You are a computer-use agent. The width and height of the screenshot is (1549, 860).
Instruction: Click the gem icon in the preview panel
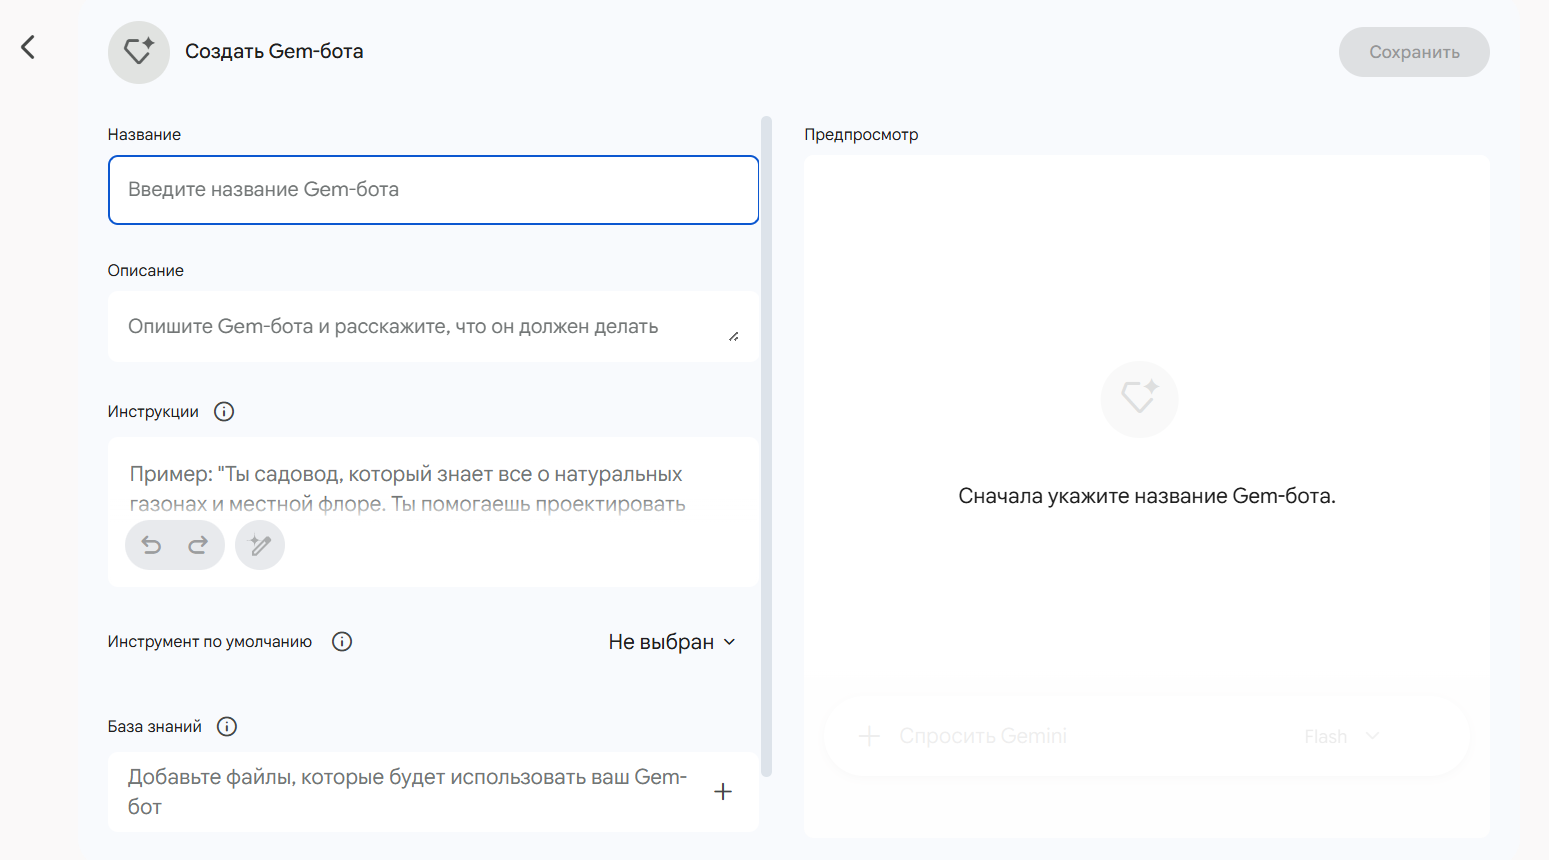[1140, 399]
